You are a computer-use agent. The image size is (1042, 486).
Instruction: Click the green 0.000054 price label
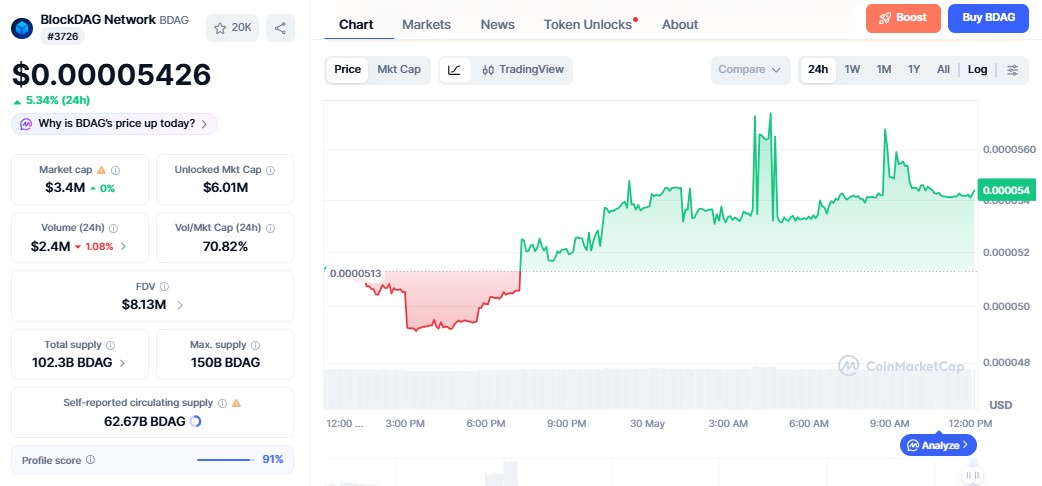click(1006, 191)
